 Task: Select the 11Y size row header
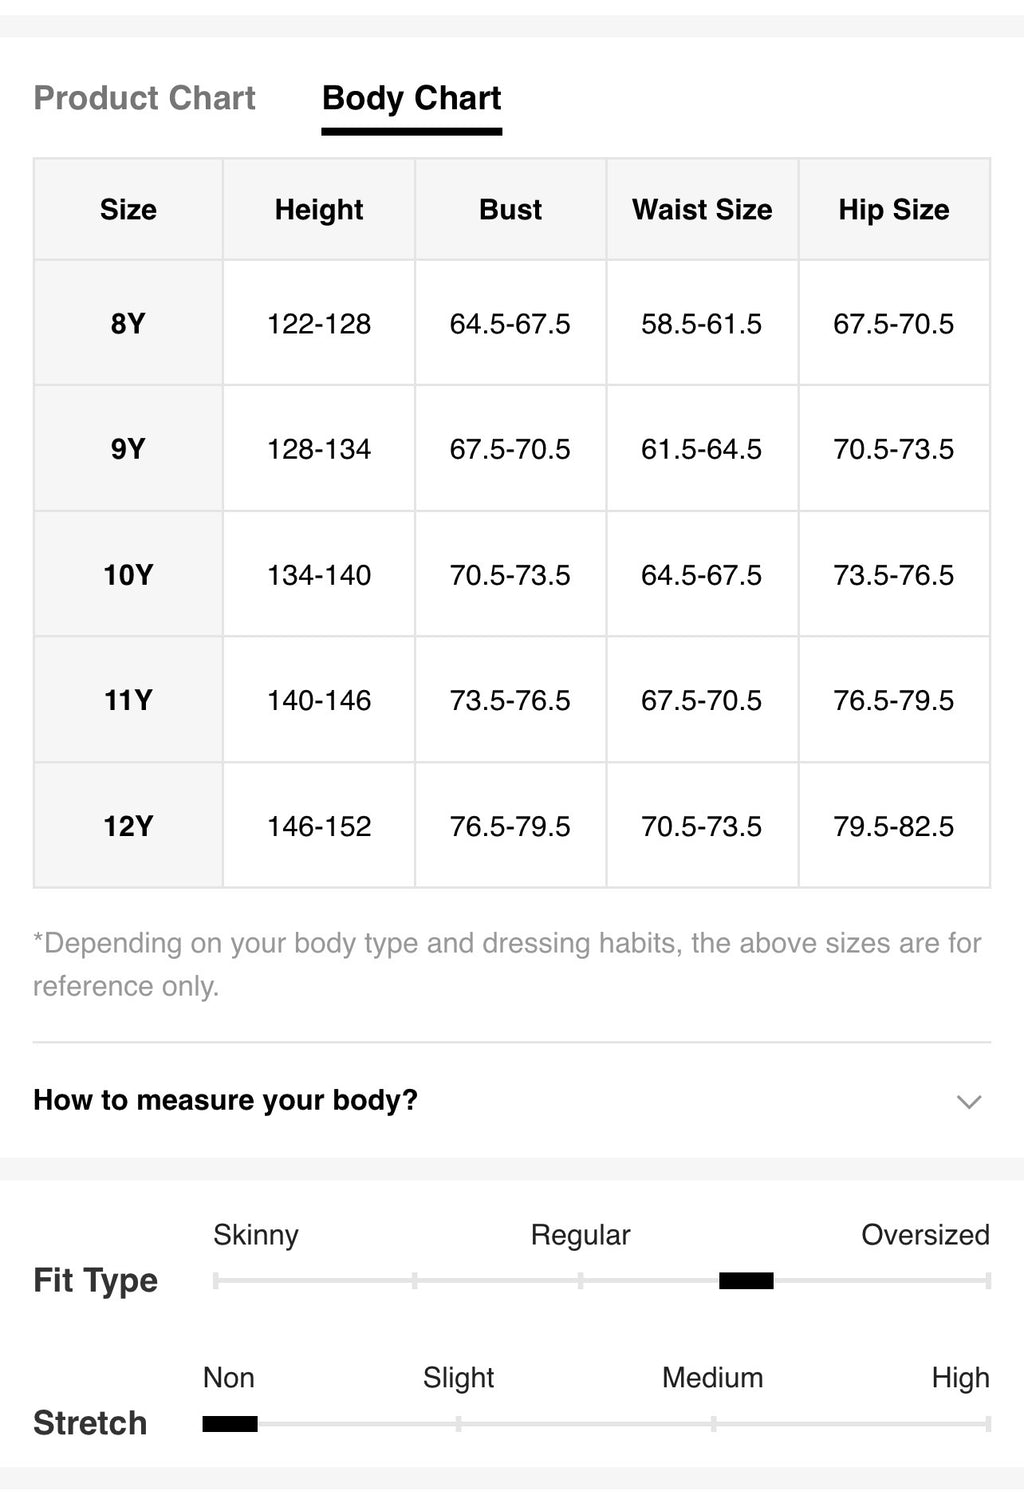pyautogui.click(x=128, y=700)
